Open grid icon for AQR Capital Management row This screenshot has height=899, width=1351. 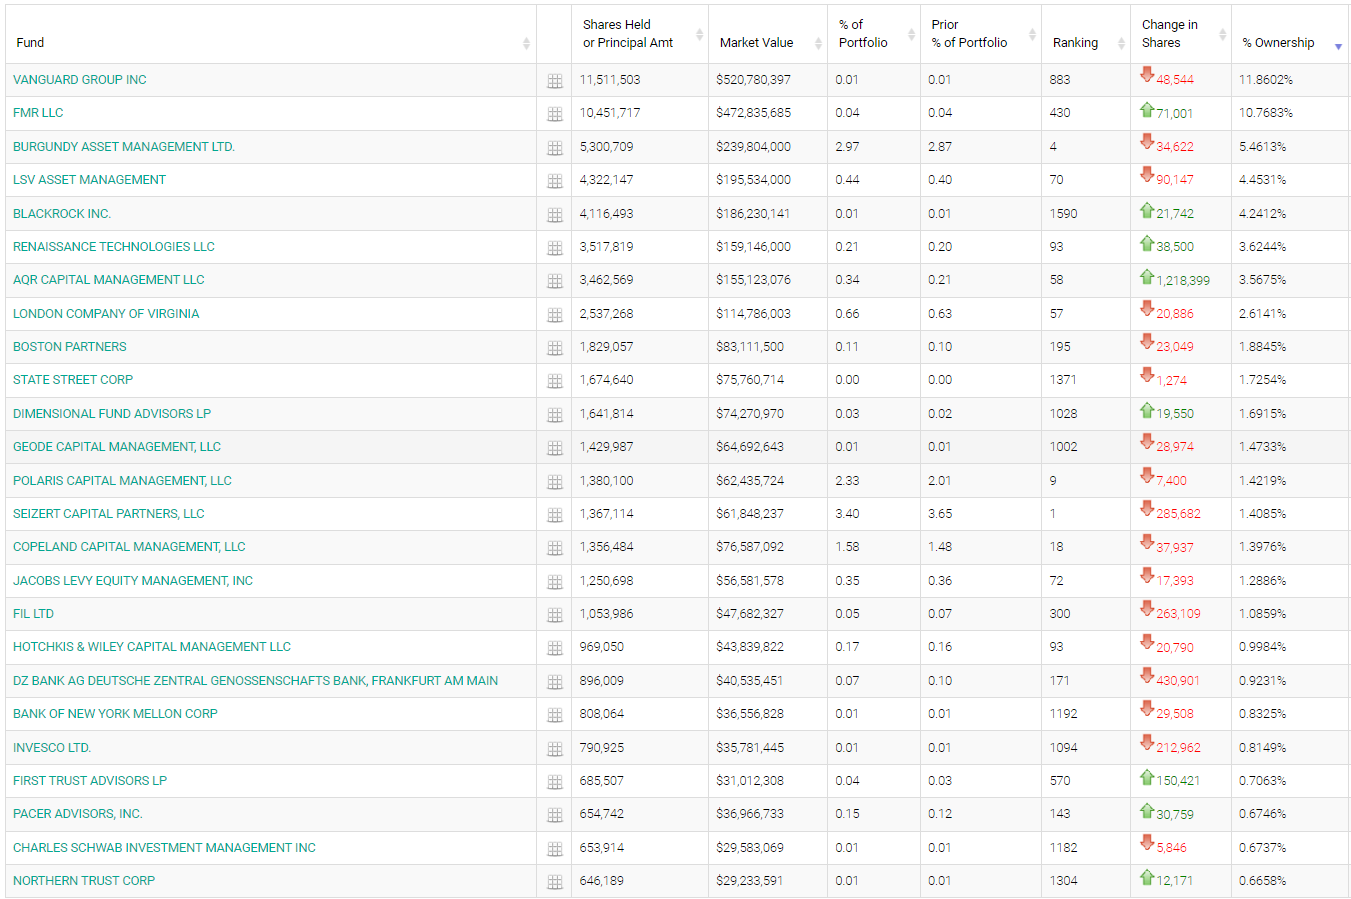tap(555, 281)
